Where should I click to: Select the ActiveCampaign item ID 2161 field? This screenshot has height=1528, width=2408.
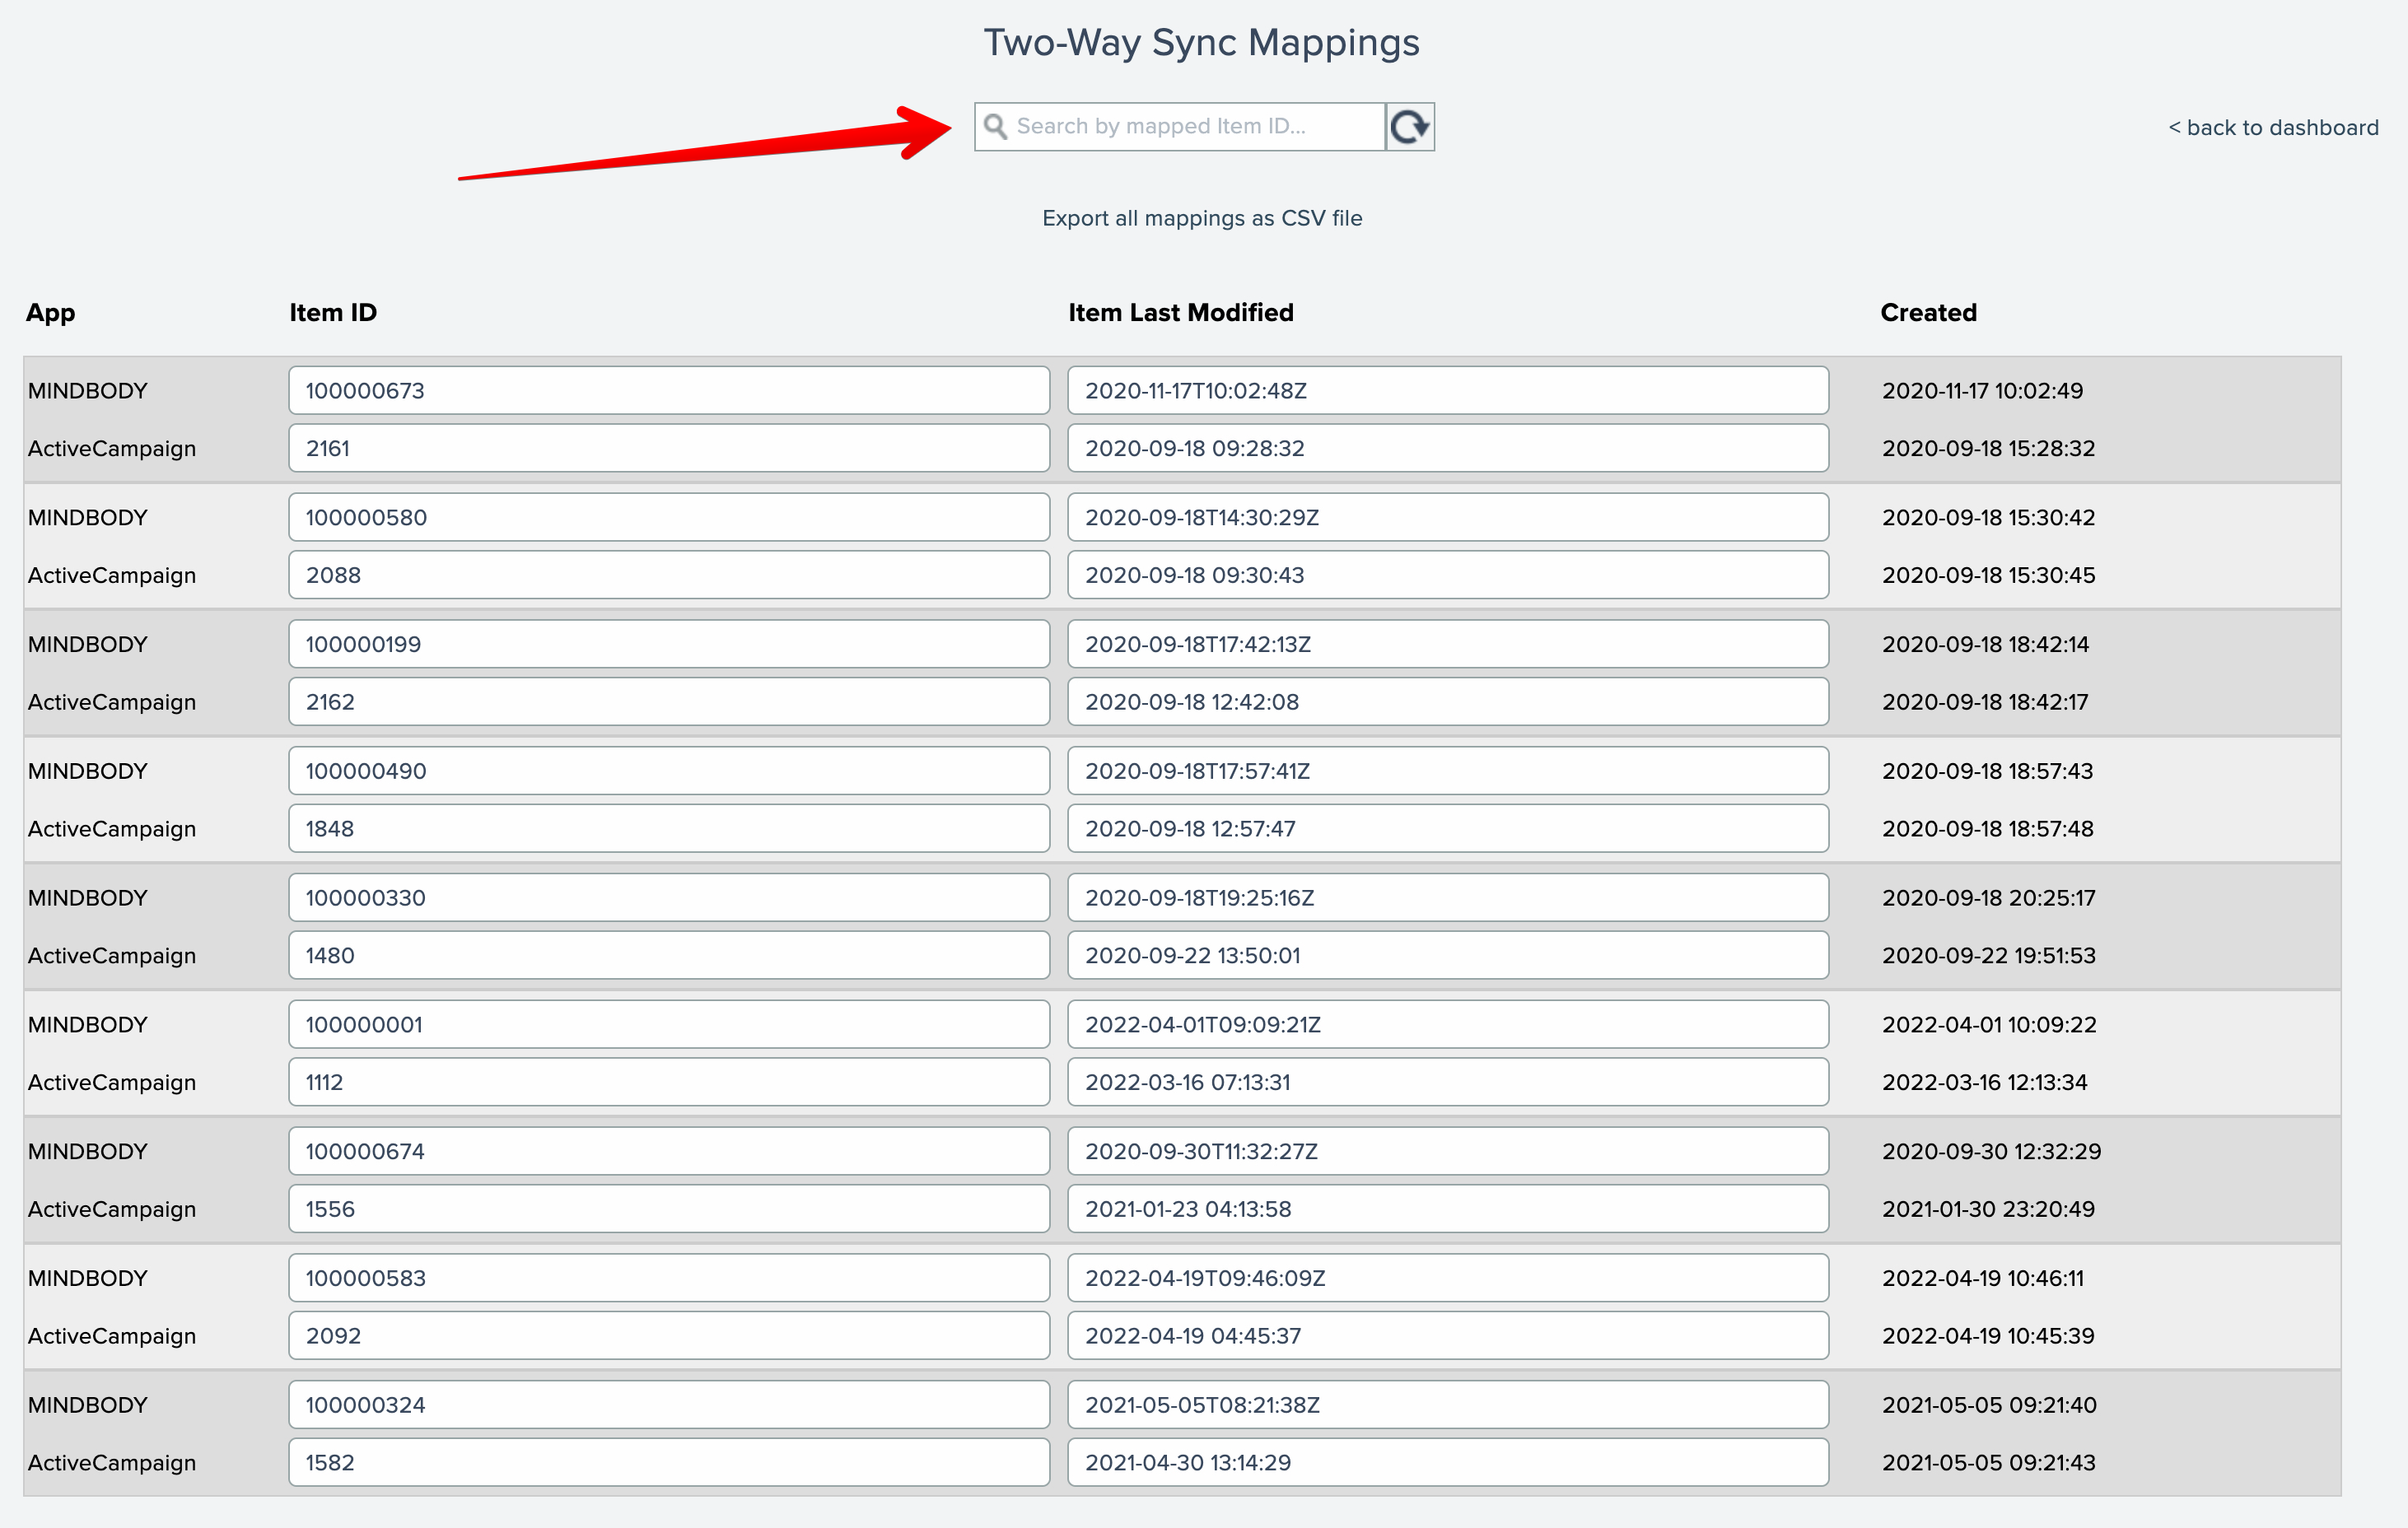(668, 449)
